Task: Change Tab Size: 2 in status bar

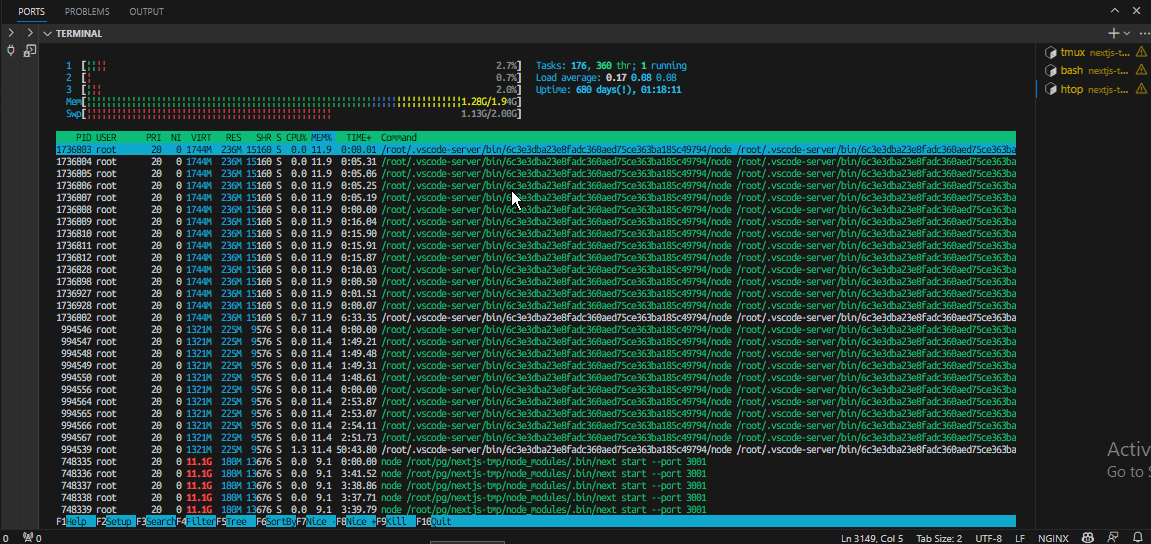Action: 940,537
